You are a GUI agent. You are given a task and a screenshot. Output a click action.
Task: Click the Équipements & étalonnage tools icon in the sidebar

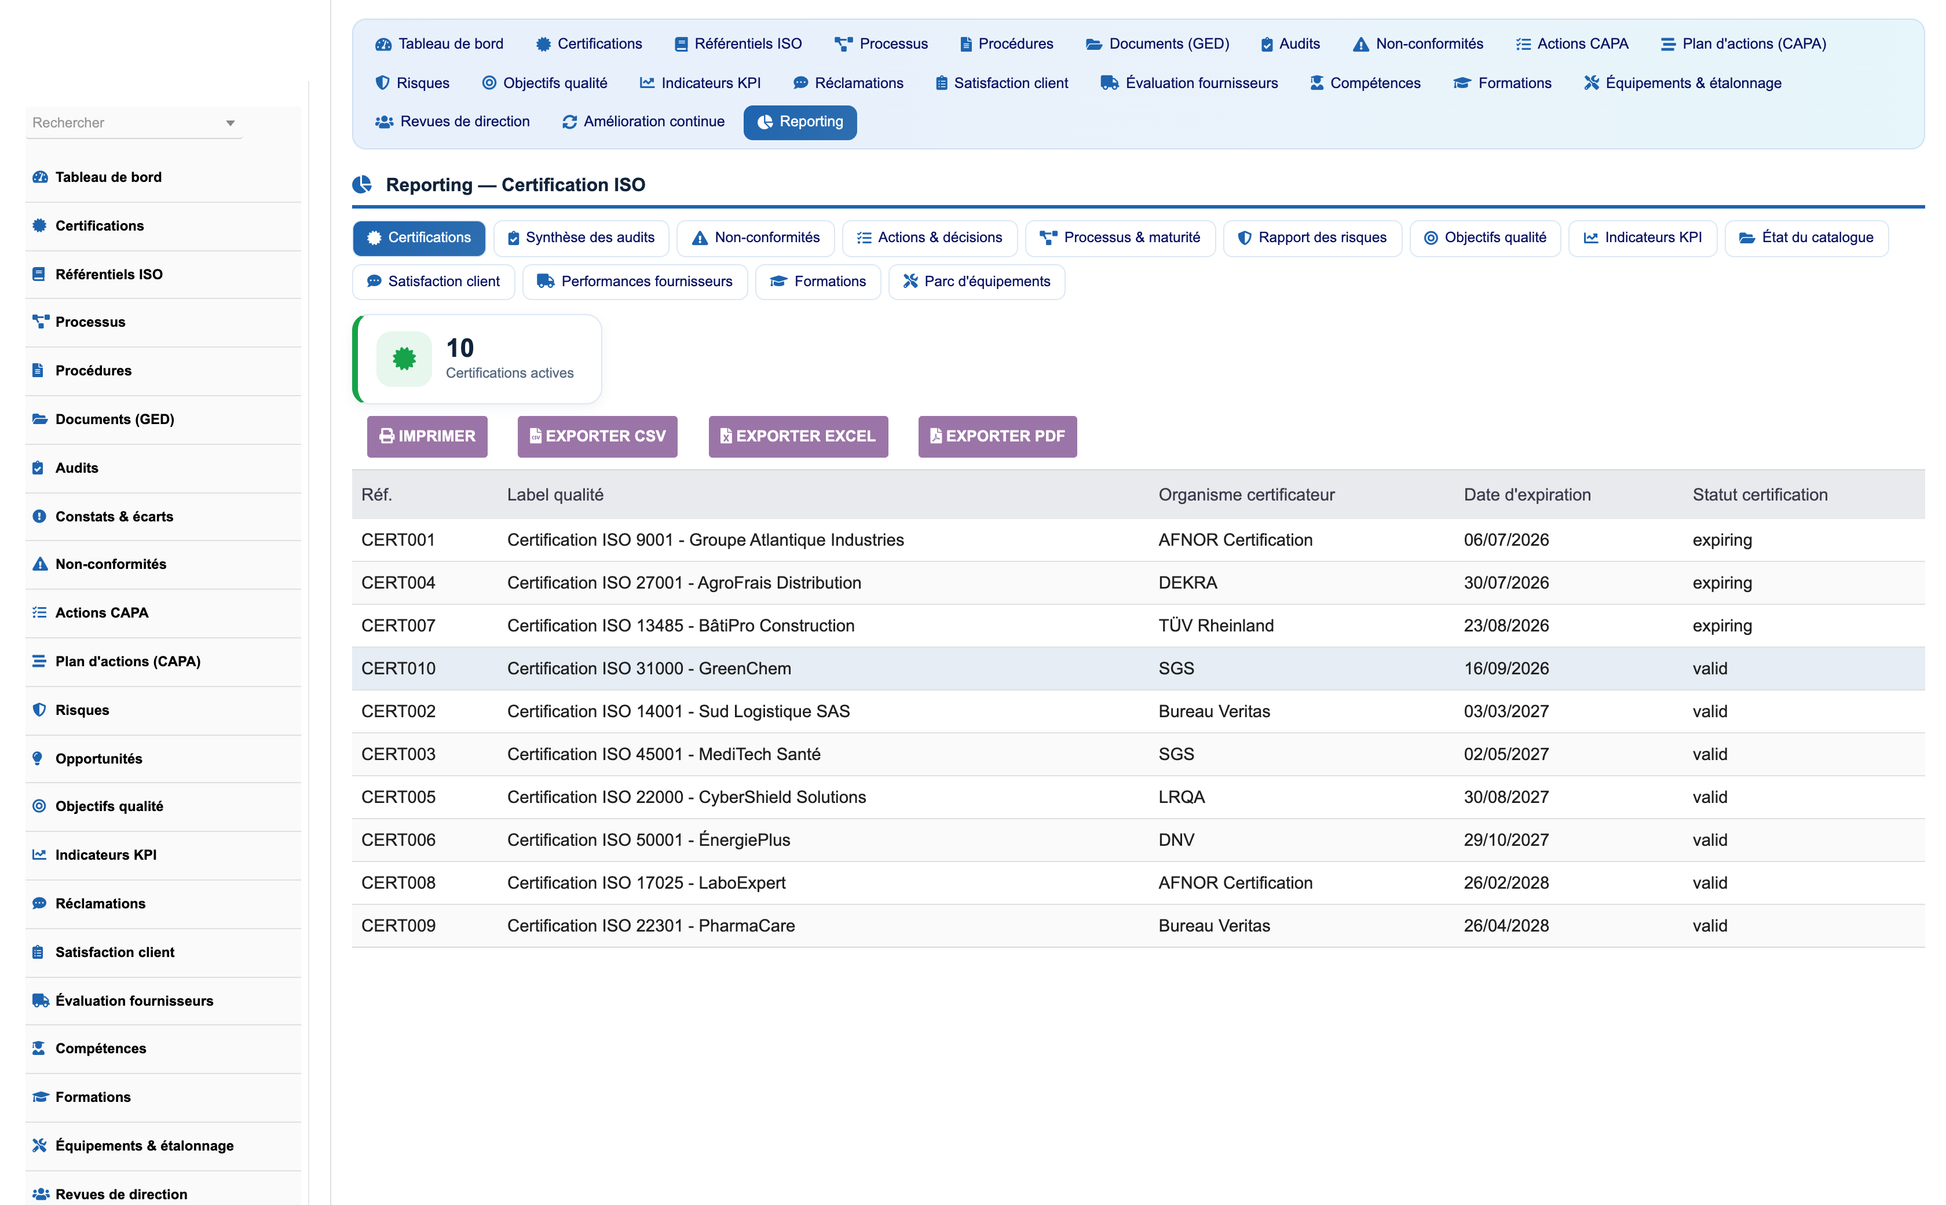[40, 1146]
